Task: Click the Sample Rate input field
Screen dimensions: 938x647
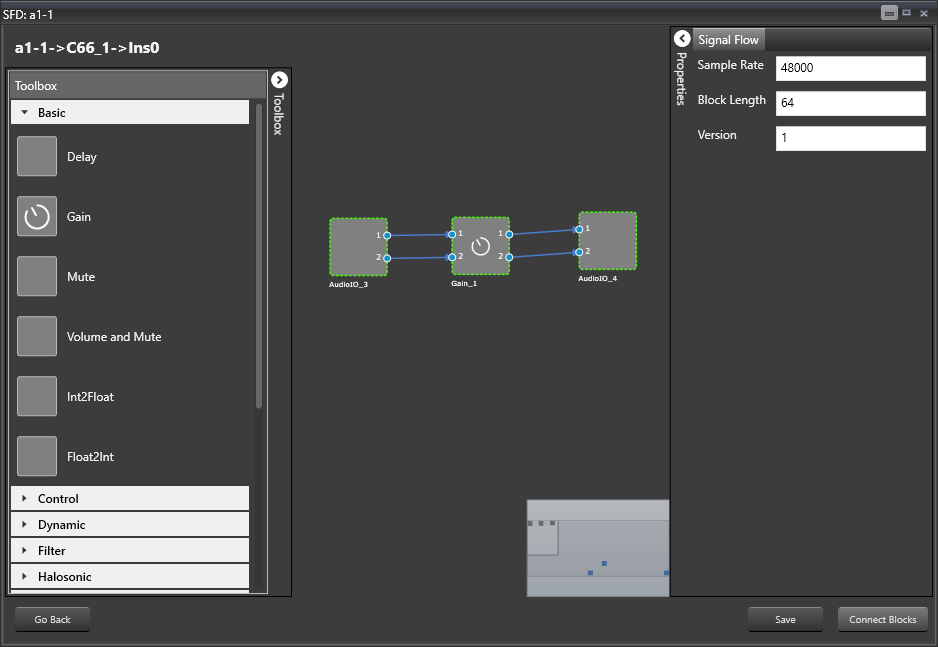Action: click(x=851, y=68)
